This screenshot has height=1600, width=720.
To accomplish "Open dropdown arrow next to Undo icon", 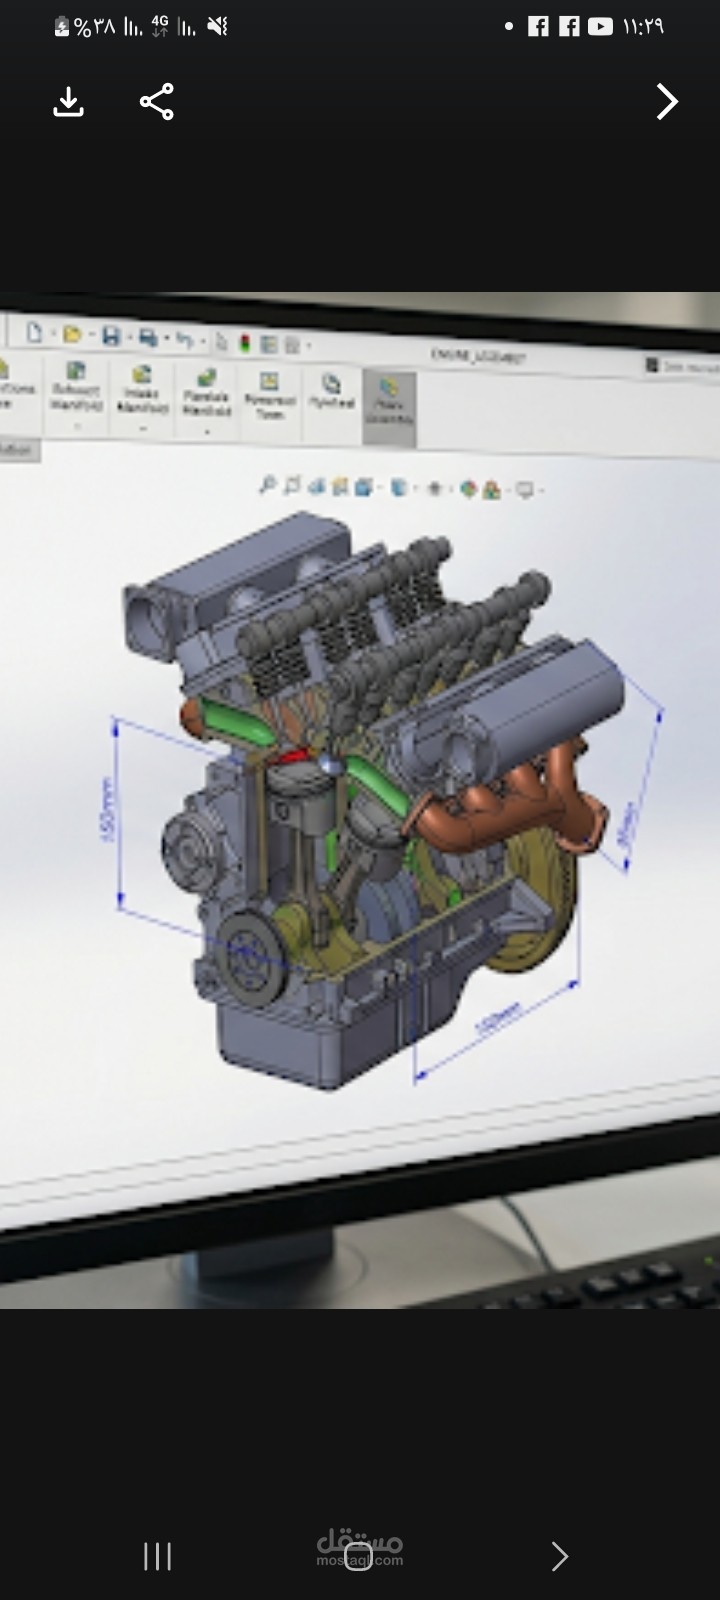I will 201,342.
